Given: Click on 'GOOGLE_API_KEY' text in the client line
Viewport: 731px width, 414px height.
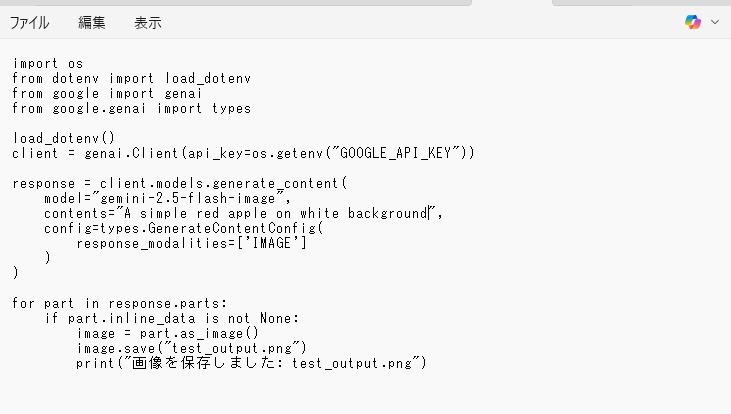Looking at the screenshot, I should pos(400,153).
